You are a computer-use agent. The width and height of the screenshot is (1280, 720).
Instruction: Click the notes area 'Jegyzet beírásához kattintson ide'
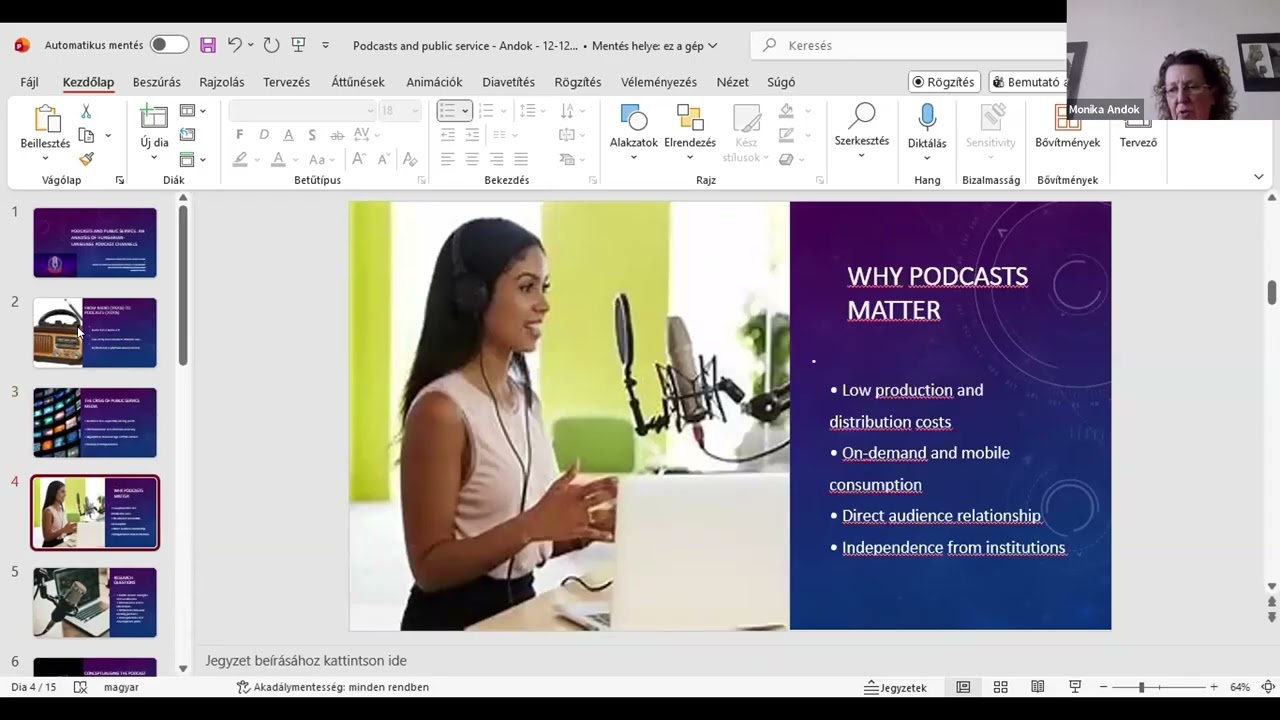point(306,661)
